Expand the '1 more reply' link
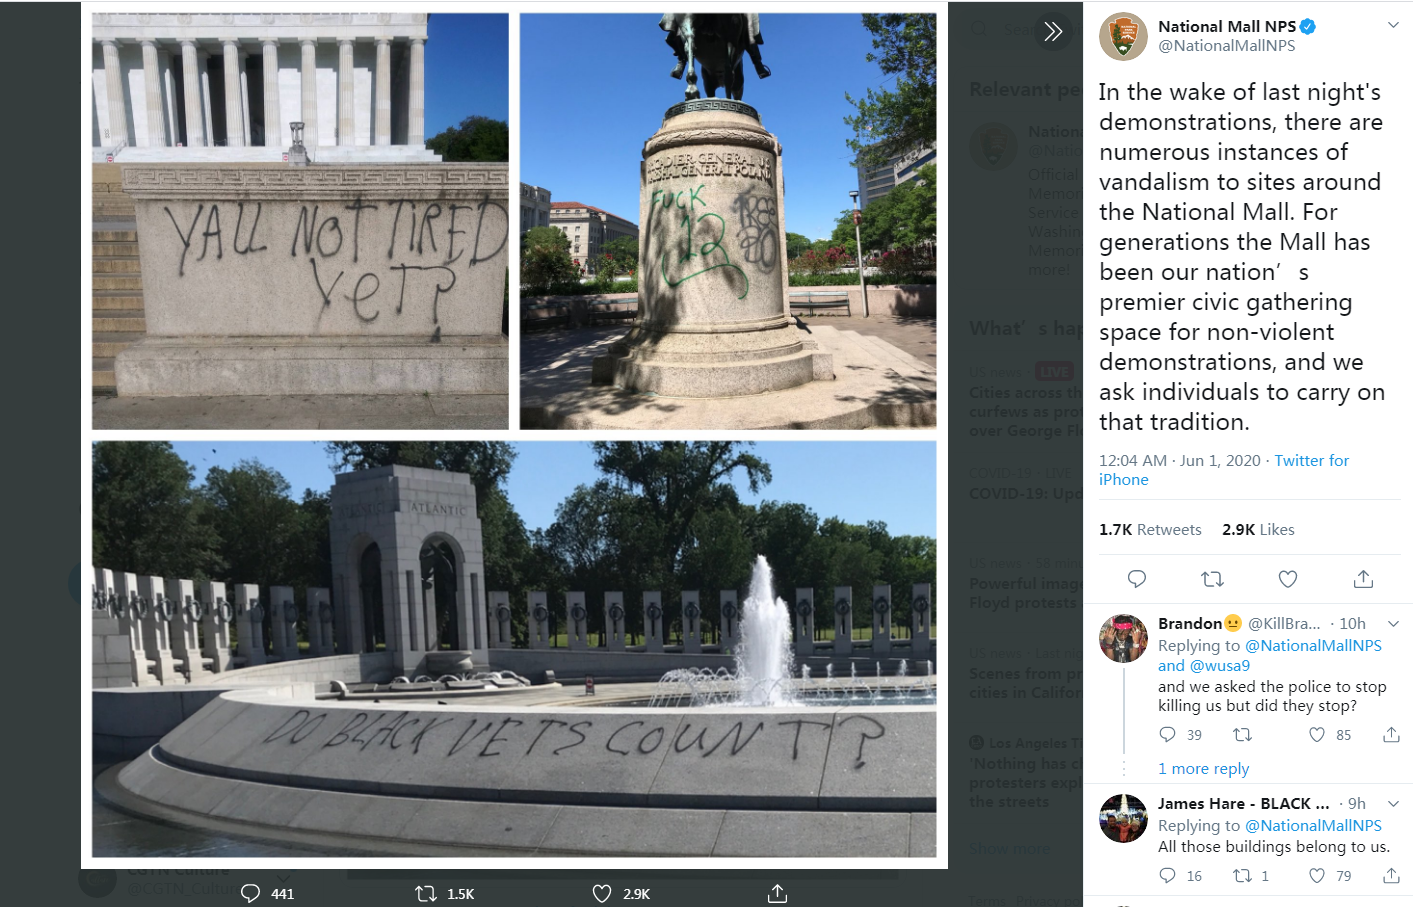 pos(1203,769)
